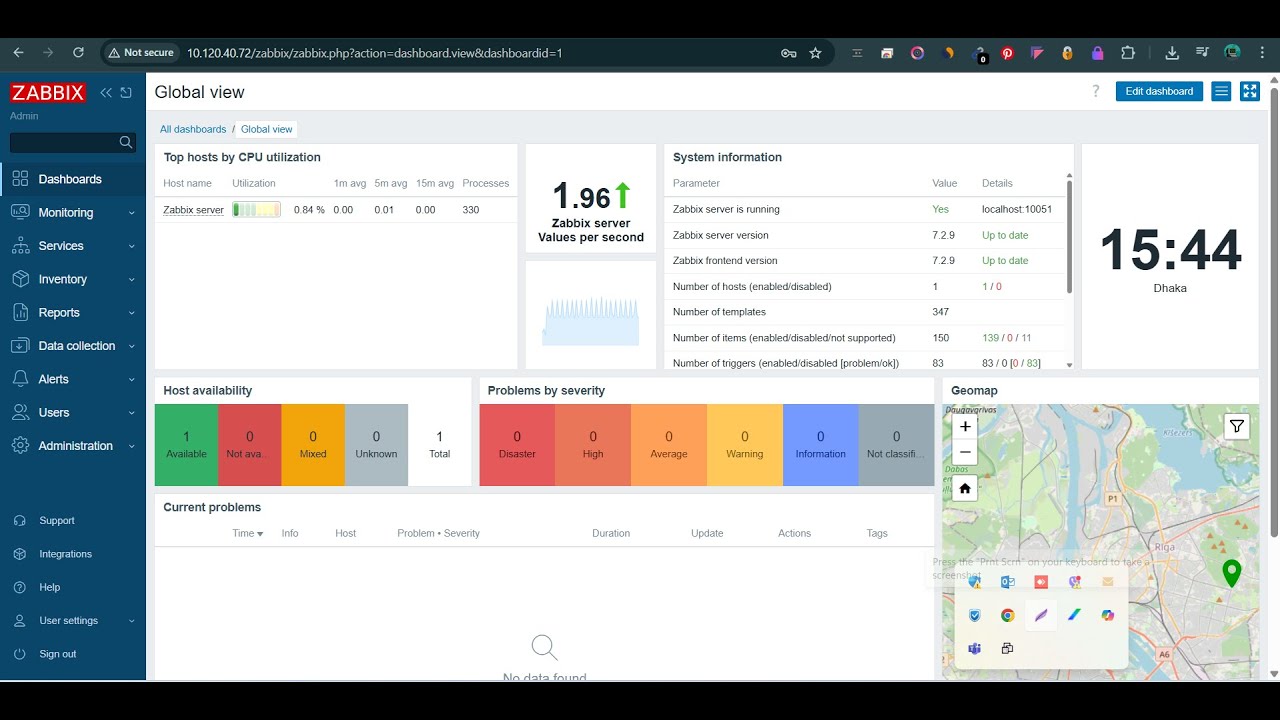Reload the page in browser
The height and width of the screenshot is (720, 1280).
(78, 53)
